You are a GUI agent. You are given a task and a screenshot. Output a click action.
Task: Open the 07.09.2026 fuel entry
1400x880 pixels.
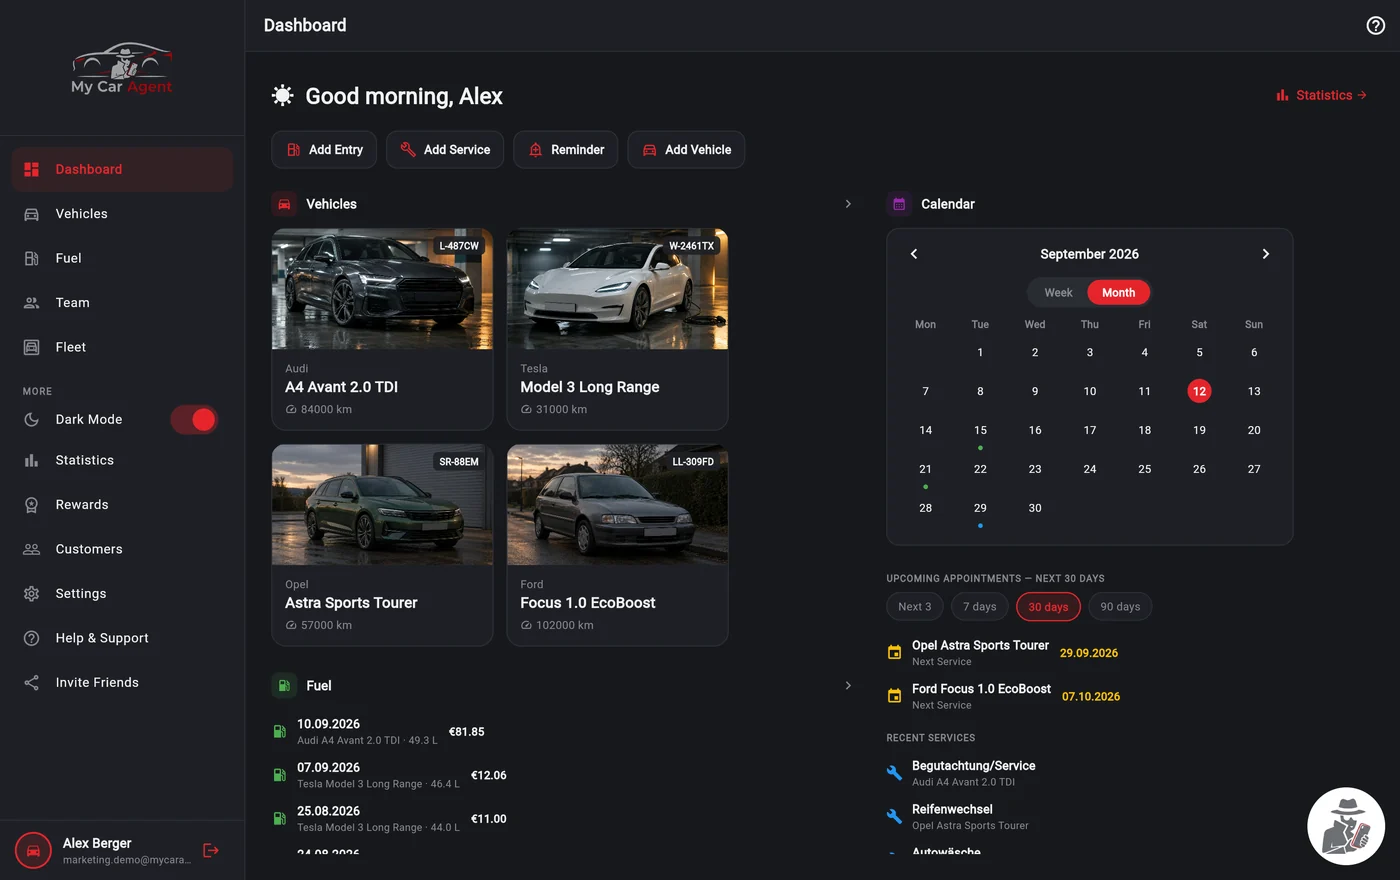click(390, 775)
